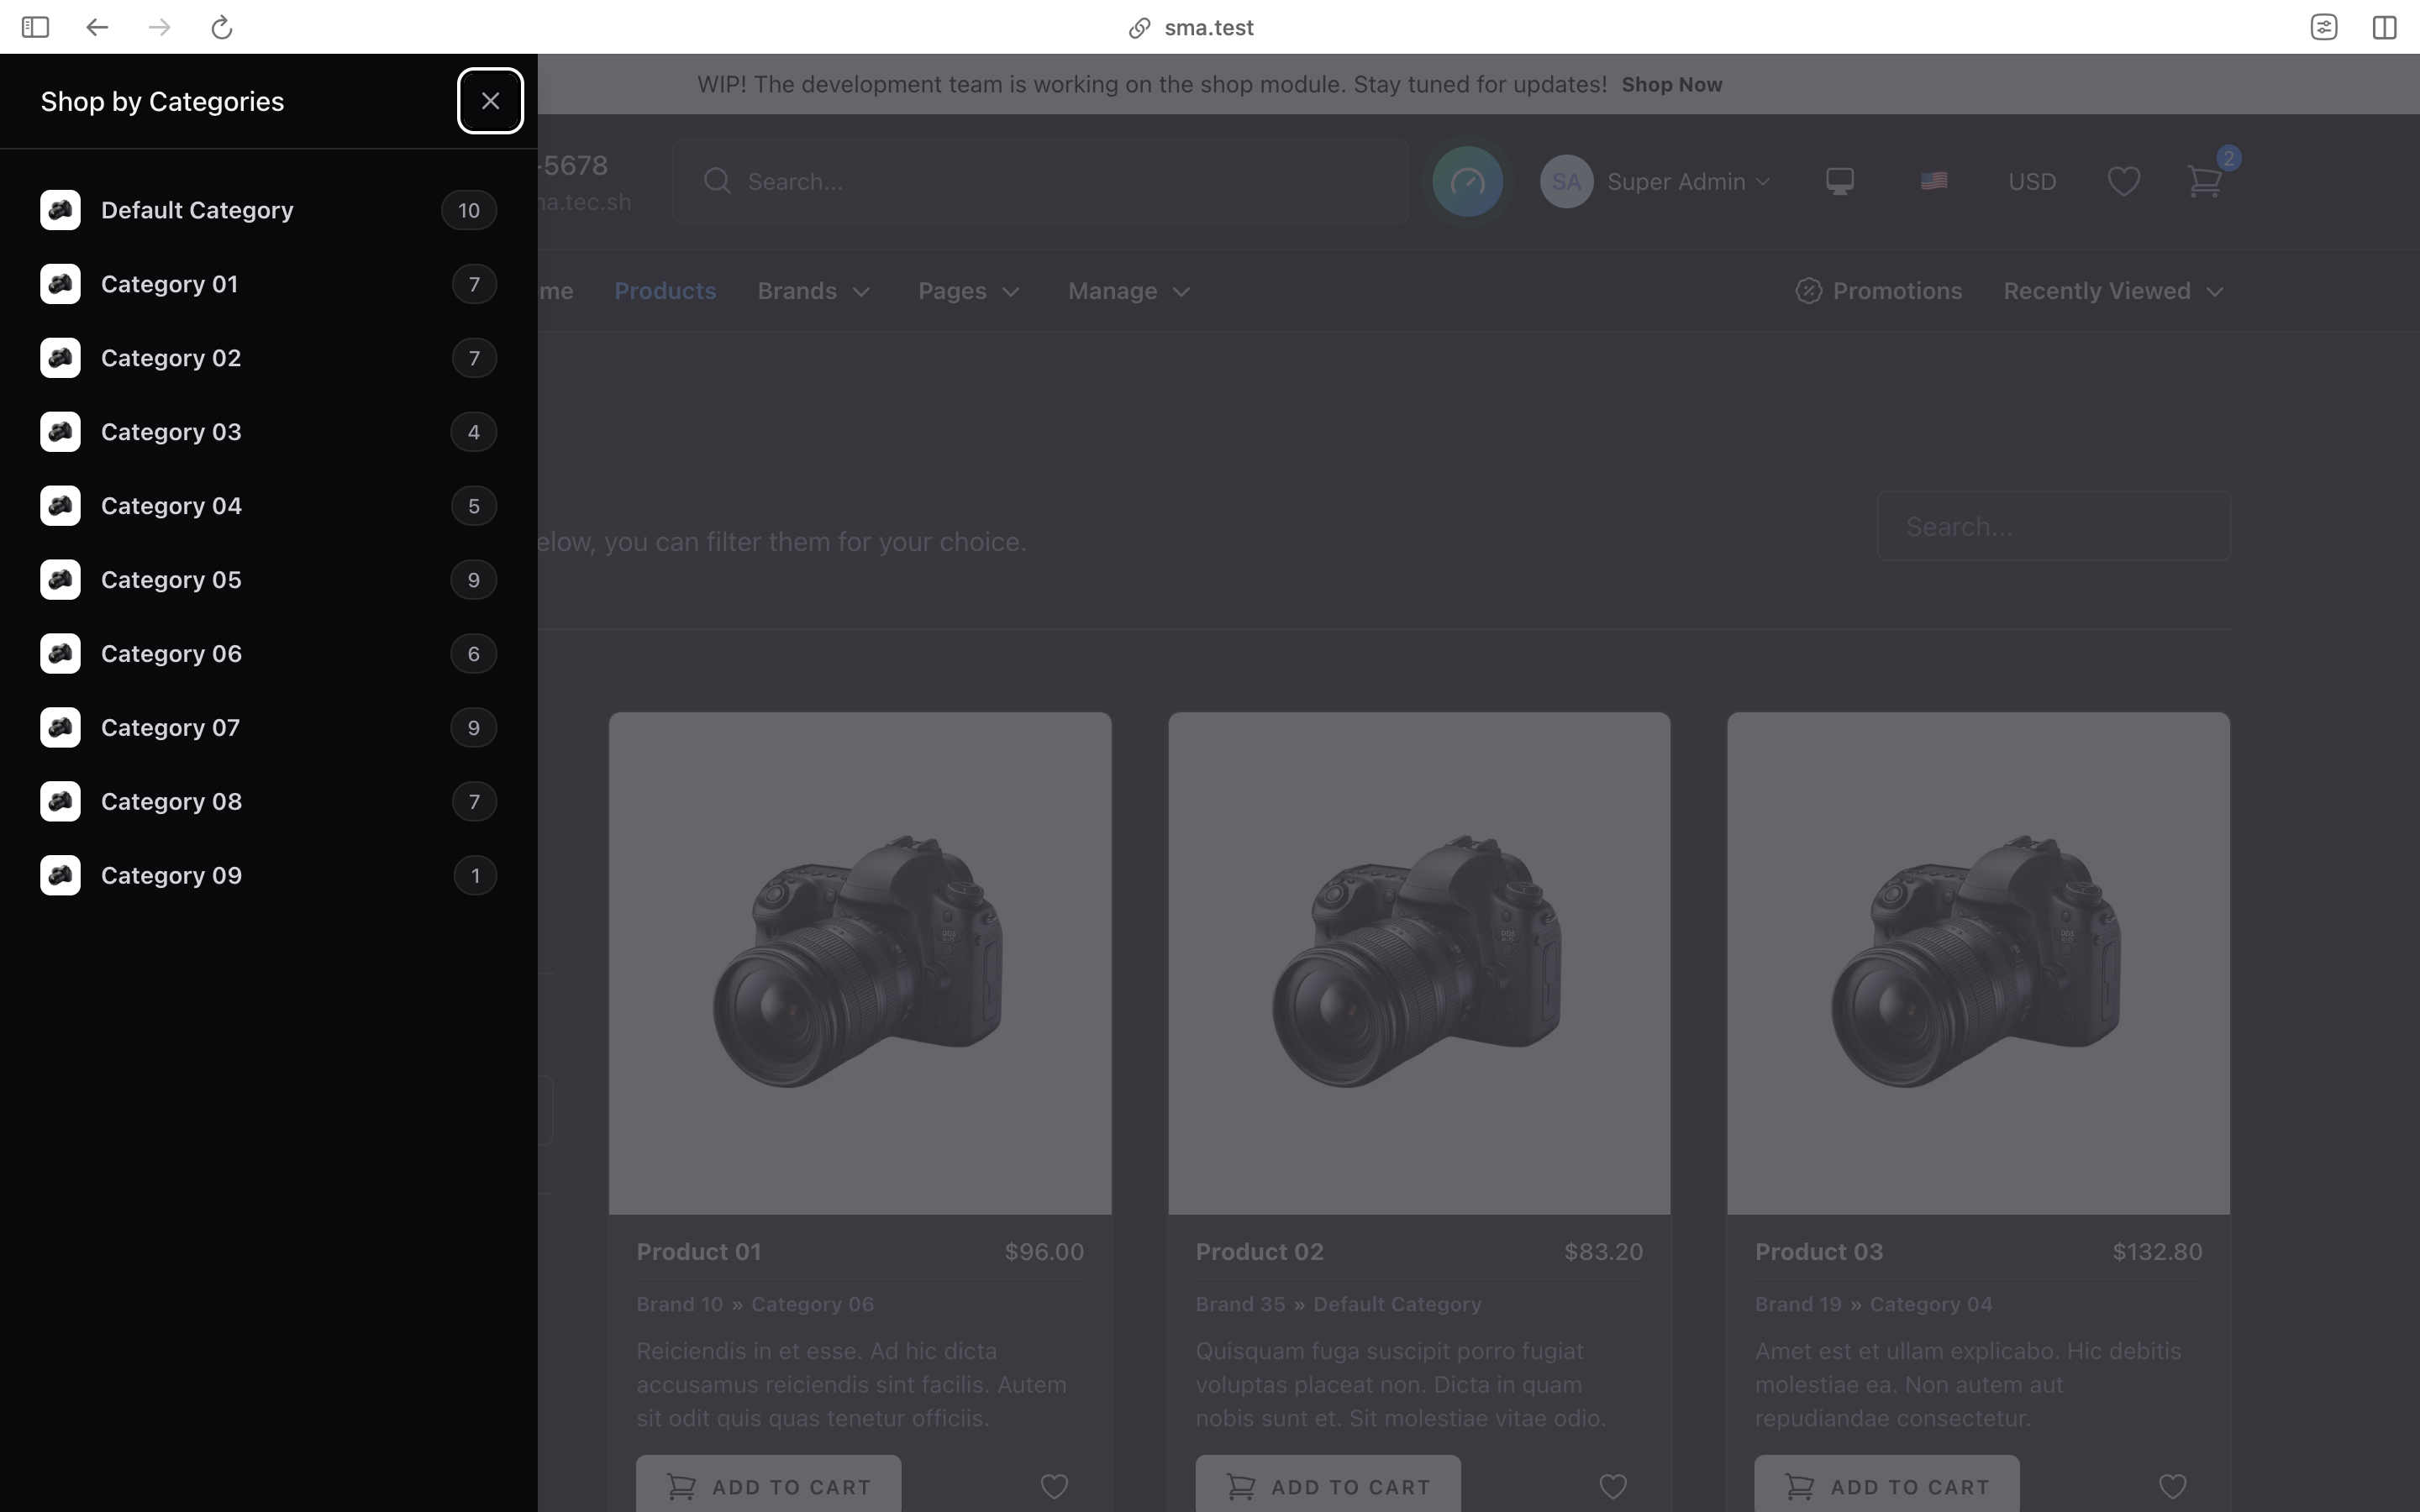The width and height of the screenshot is (2420, 1512).
Task: Click the count badge 10 for Default Category
Action: [469, 210]
